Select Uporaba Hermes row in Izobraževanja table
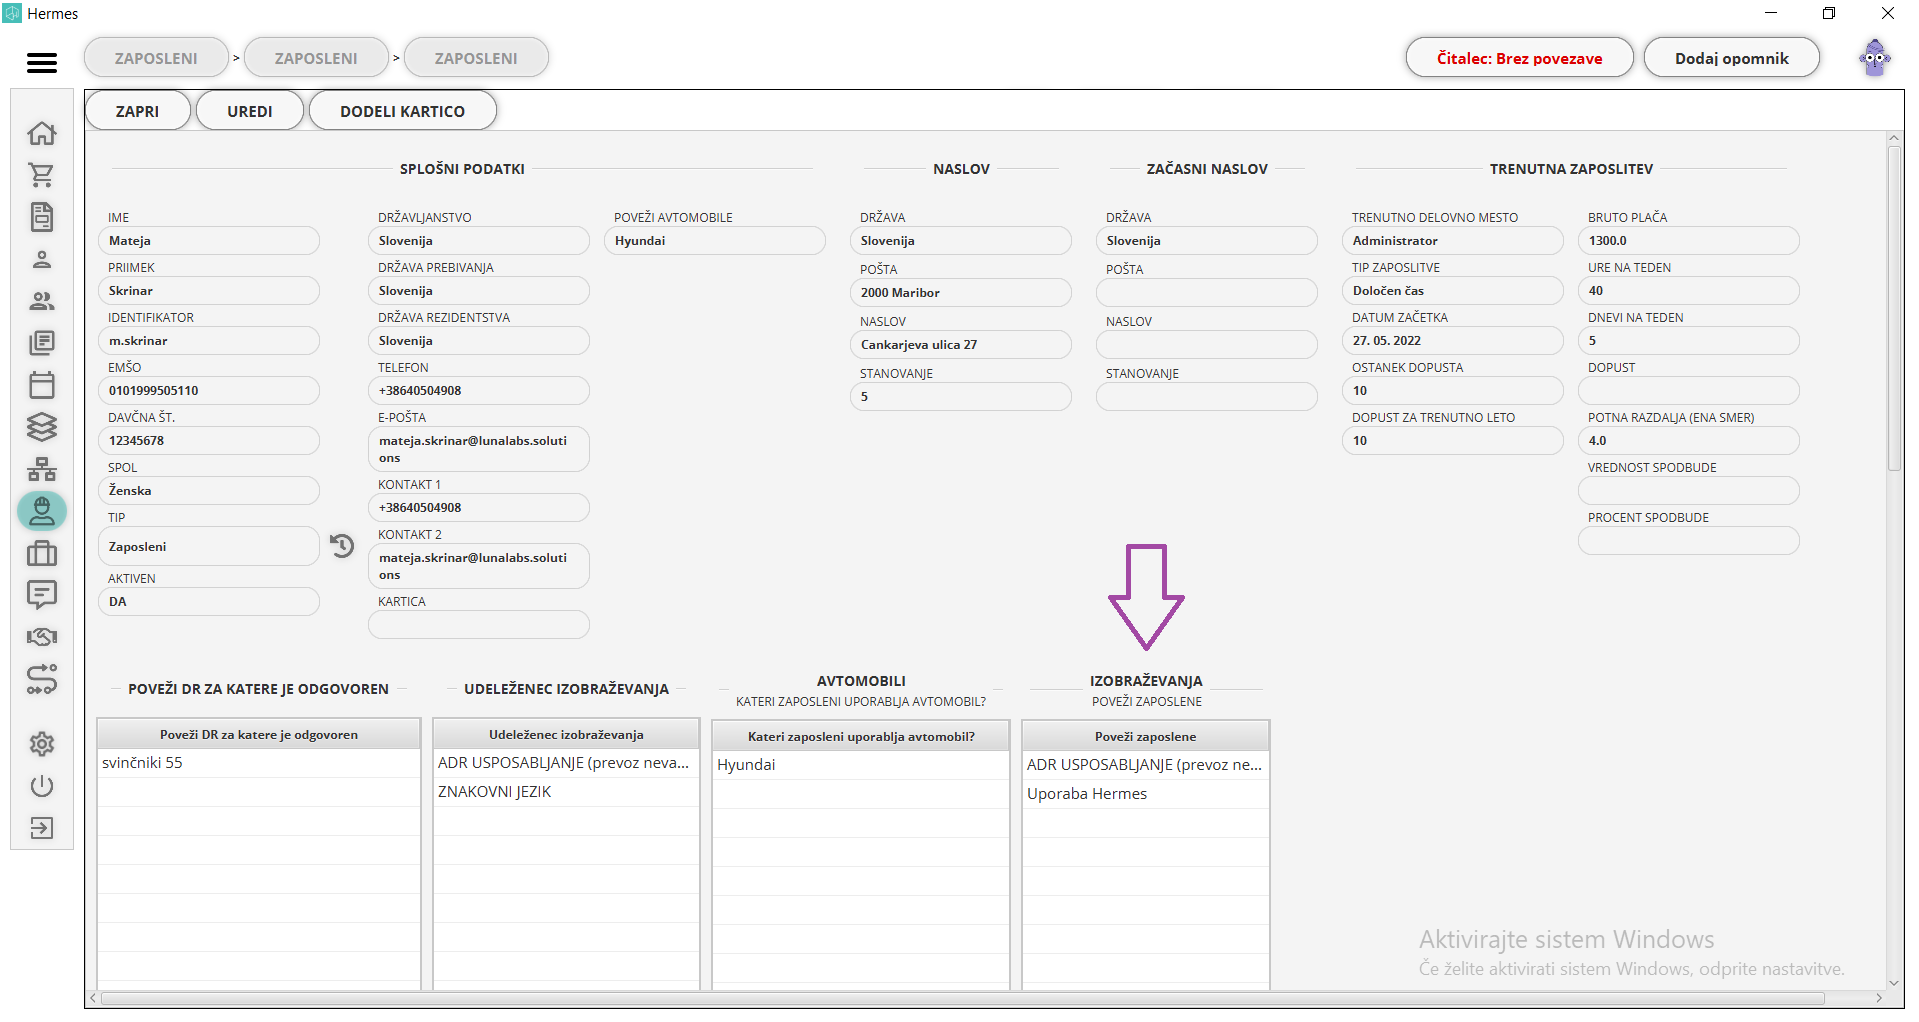 (x=1146, y=794)
